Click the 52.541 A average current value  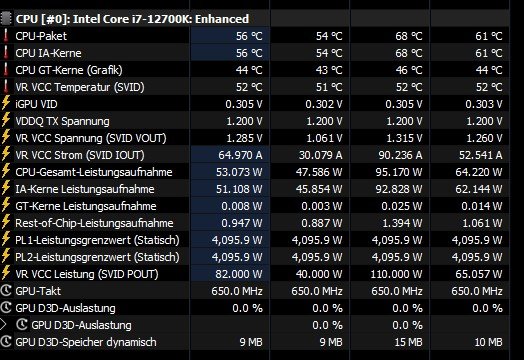coord(481,155)
